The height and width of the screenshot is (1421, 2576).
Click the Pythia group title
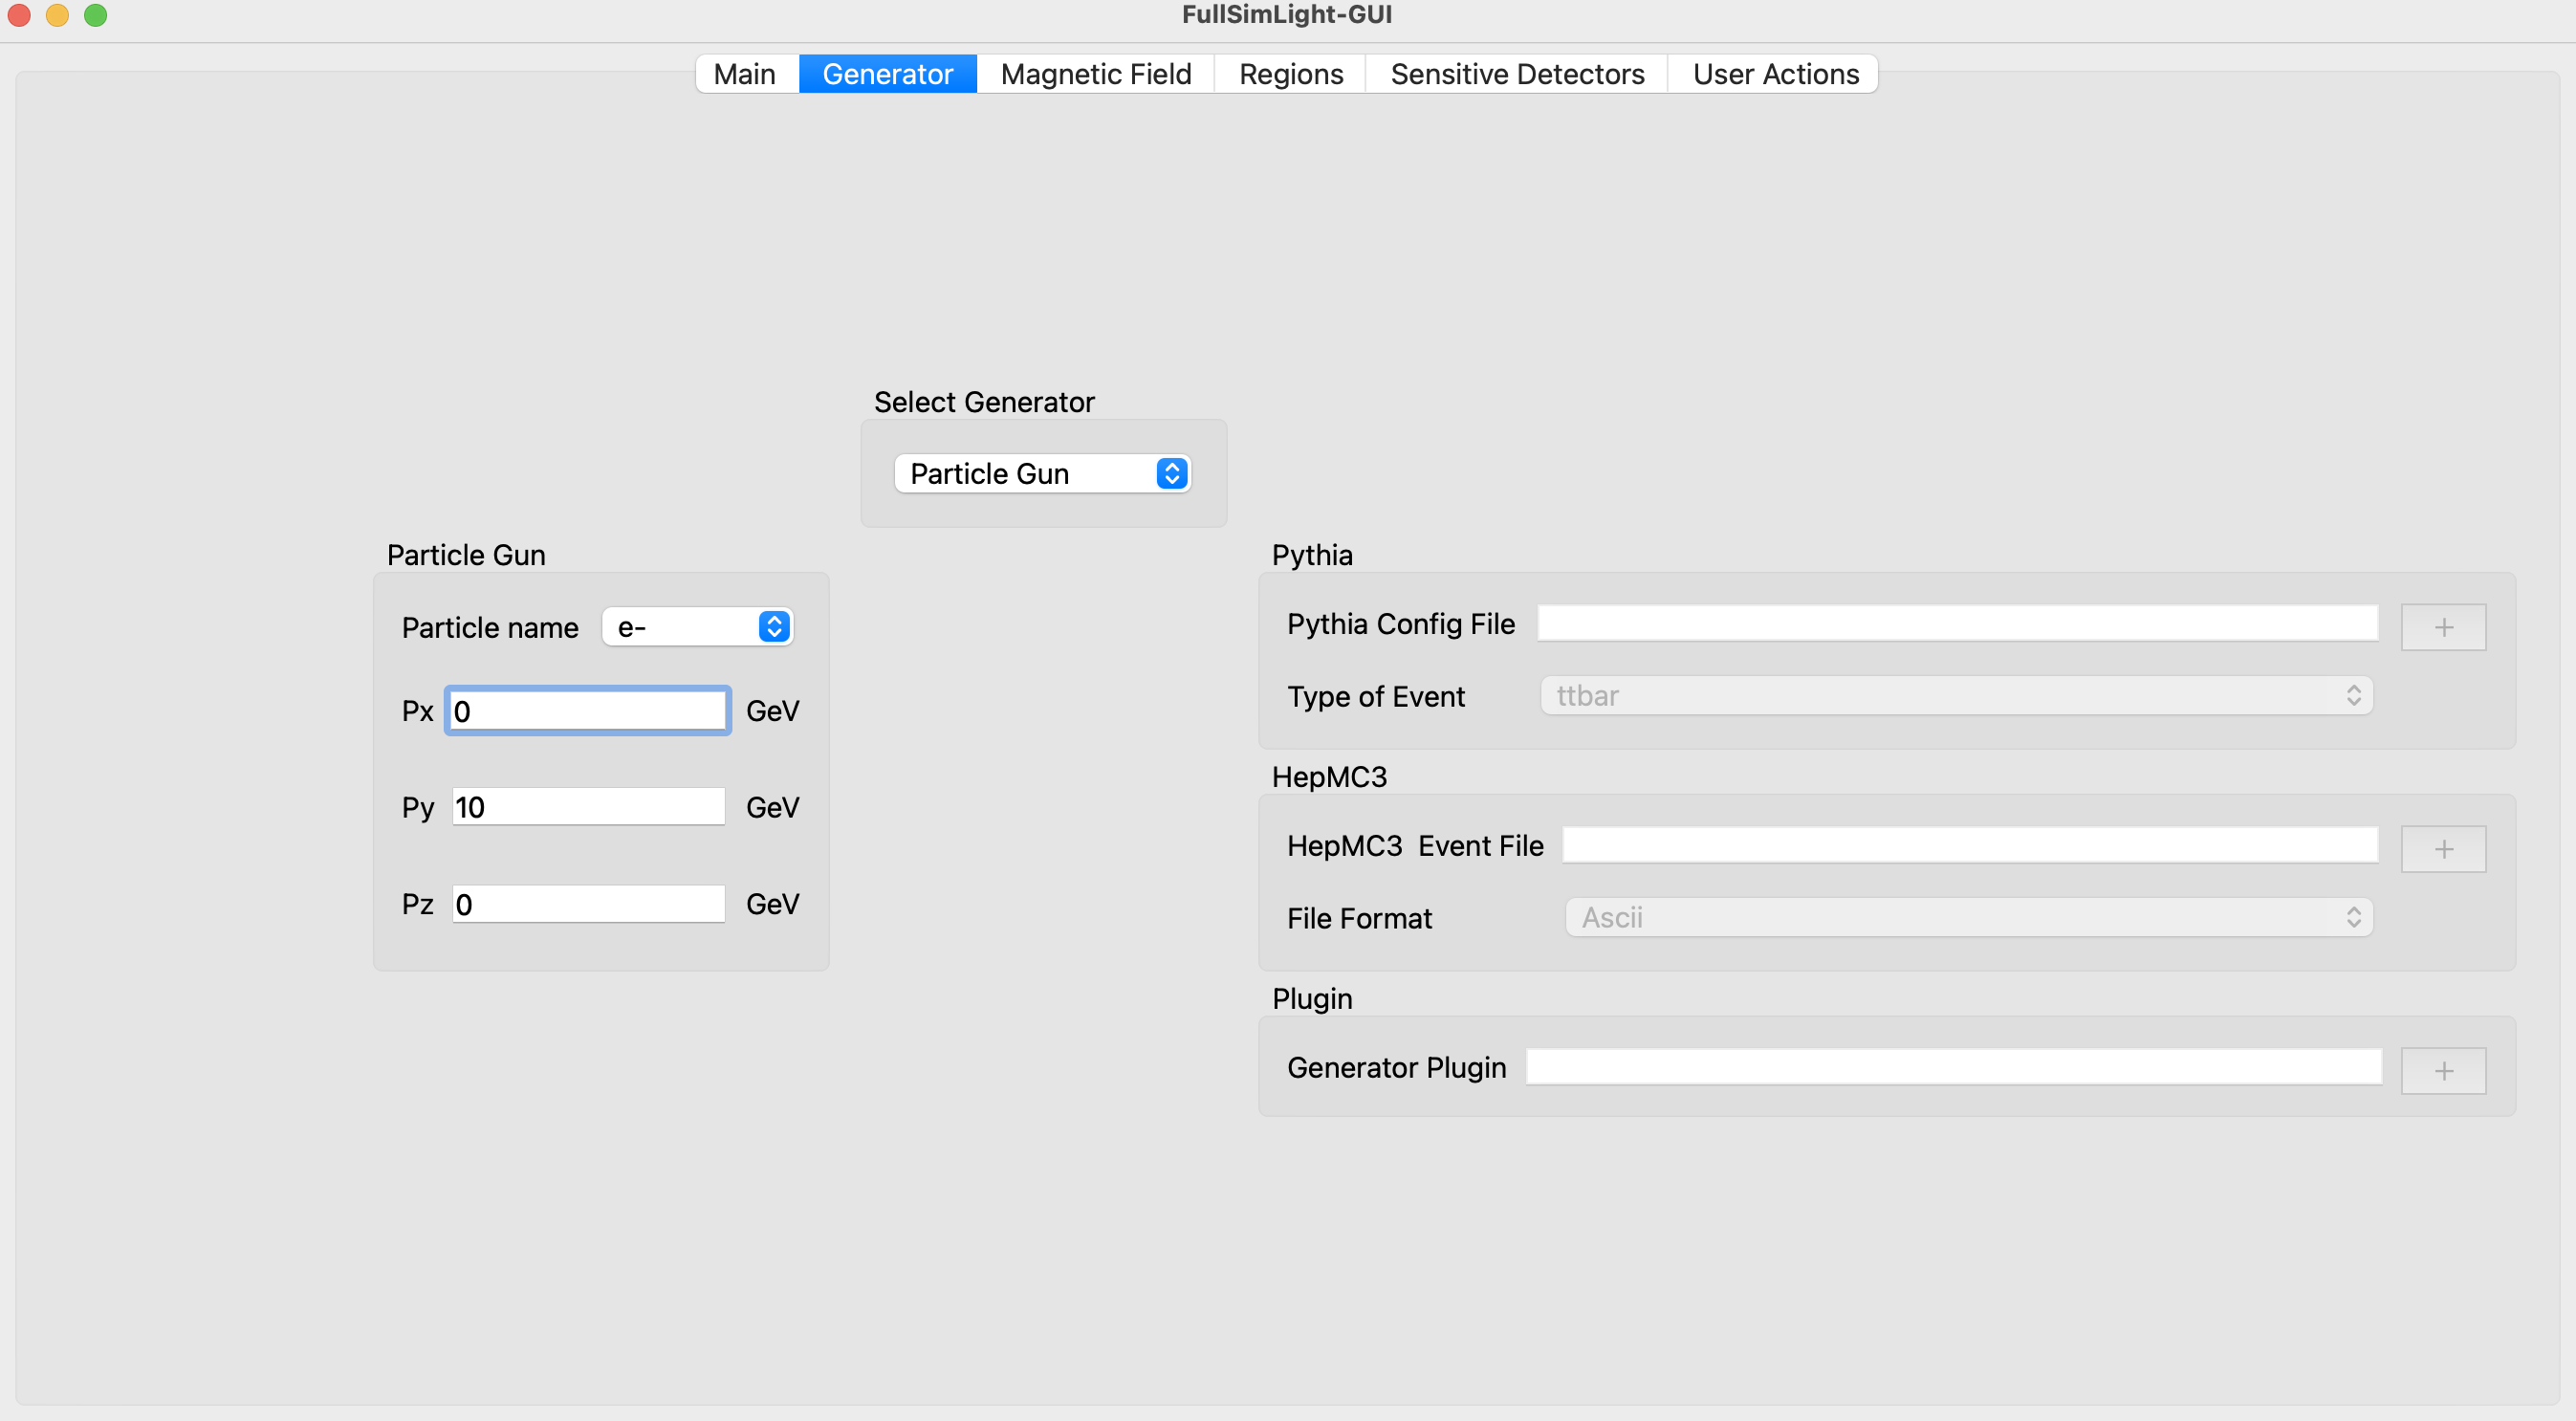1312,555
